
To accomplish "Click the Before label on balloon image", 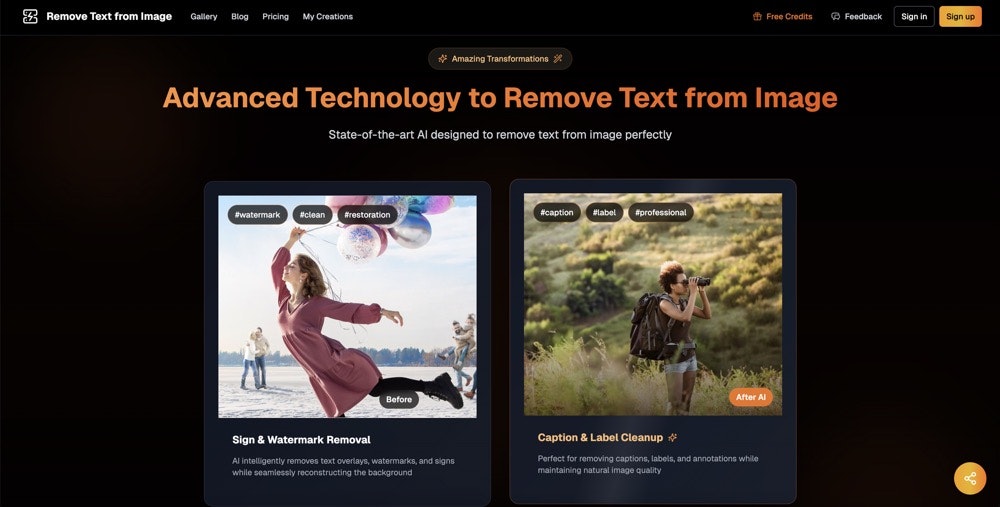I will point(399,399).
